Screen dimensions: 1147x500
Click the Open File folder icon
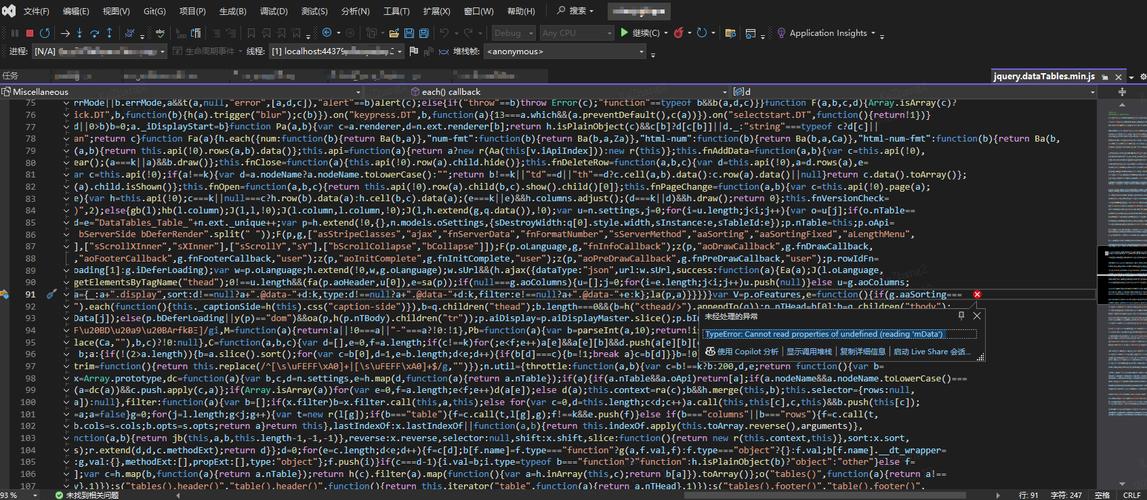point(394,34)
